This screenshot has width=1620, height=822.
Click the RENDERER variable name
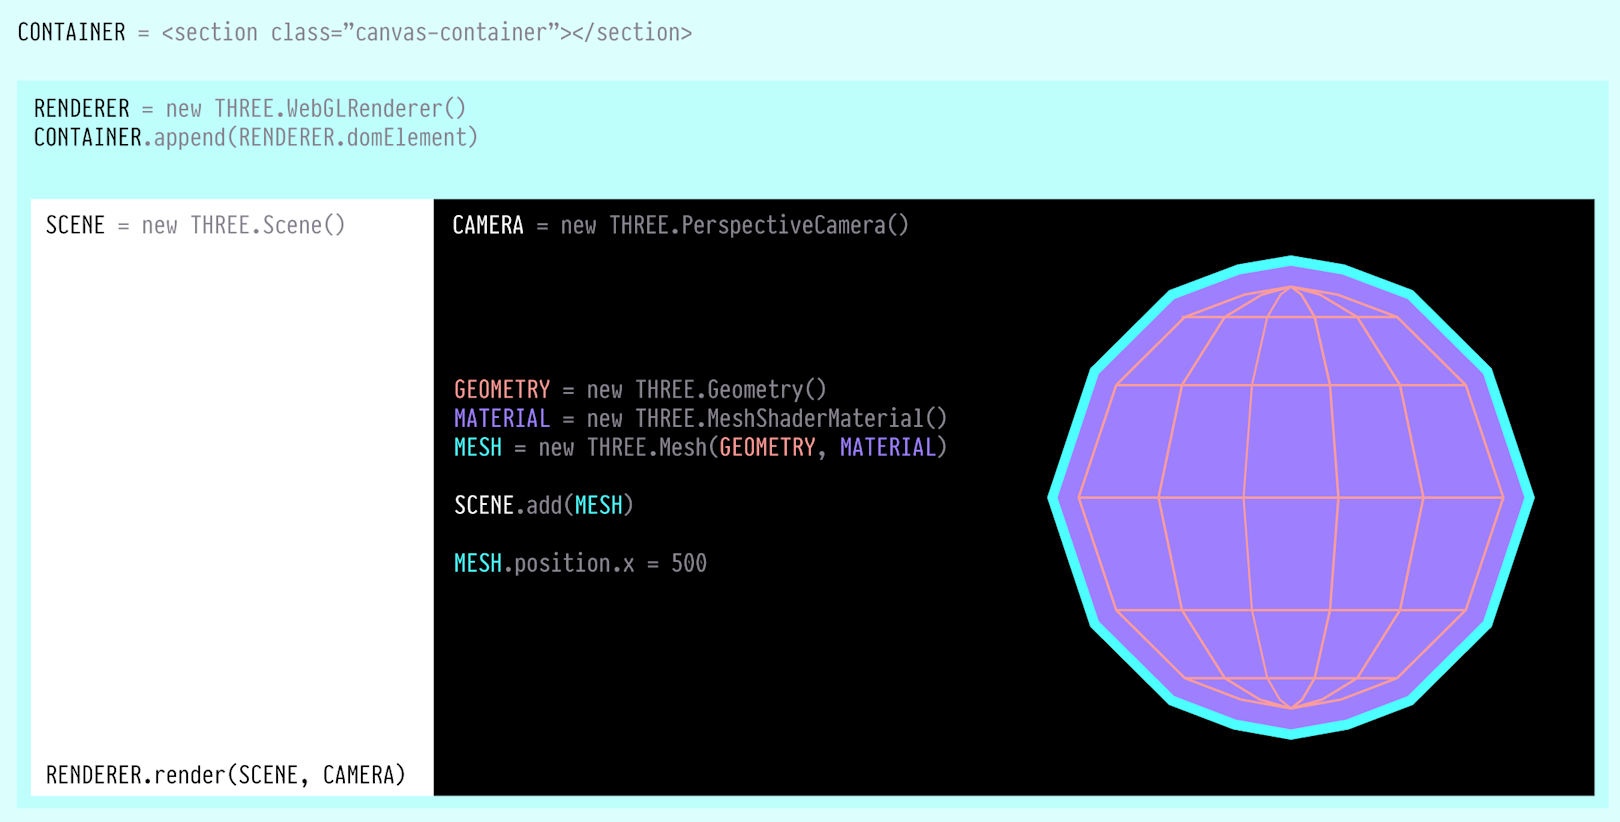[81, 109]
